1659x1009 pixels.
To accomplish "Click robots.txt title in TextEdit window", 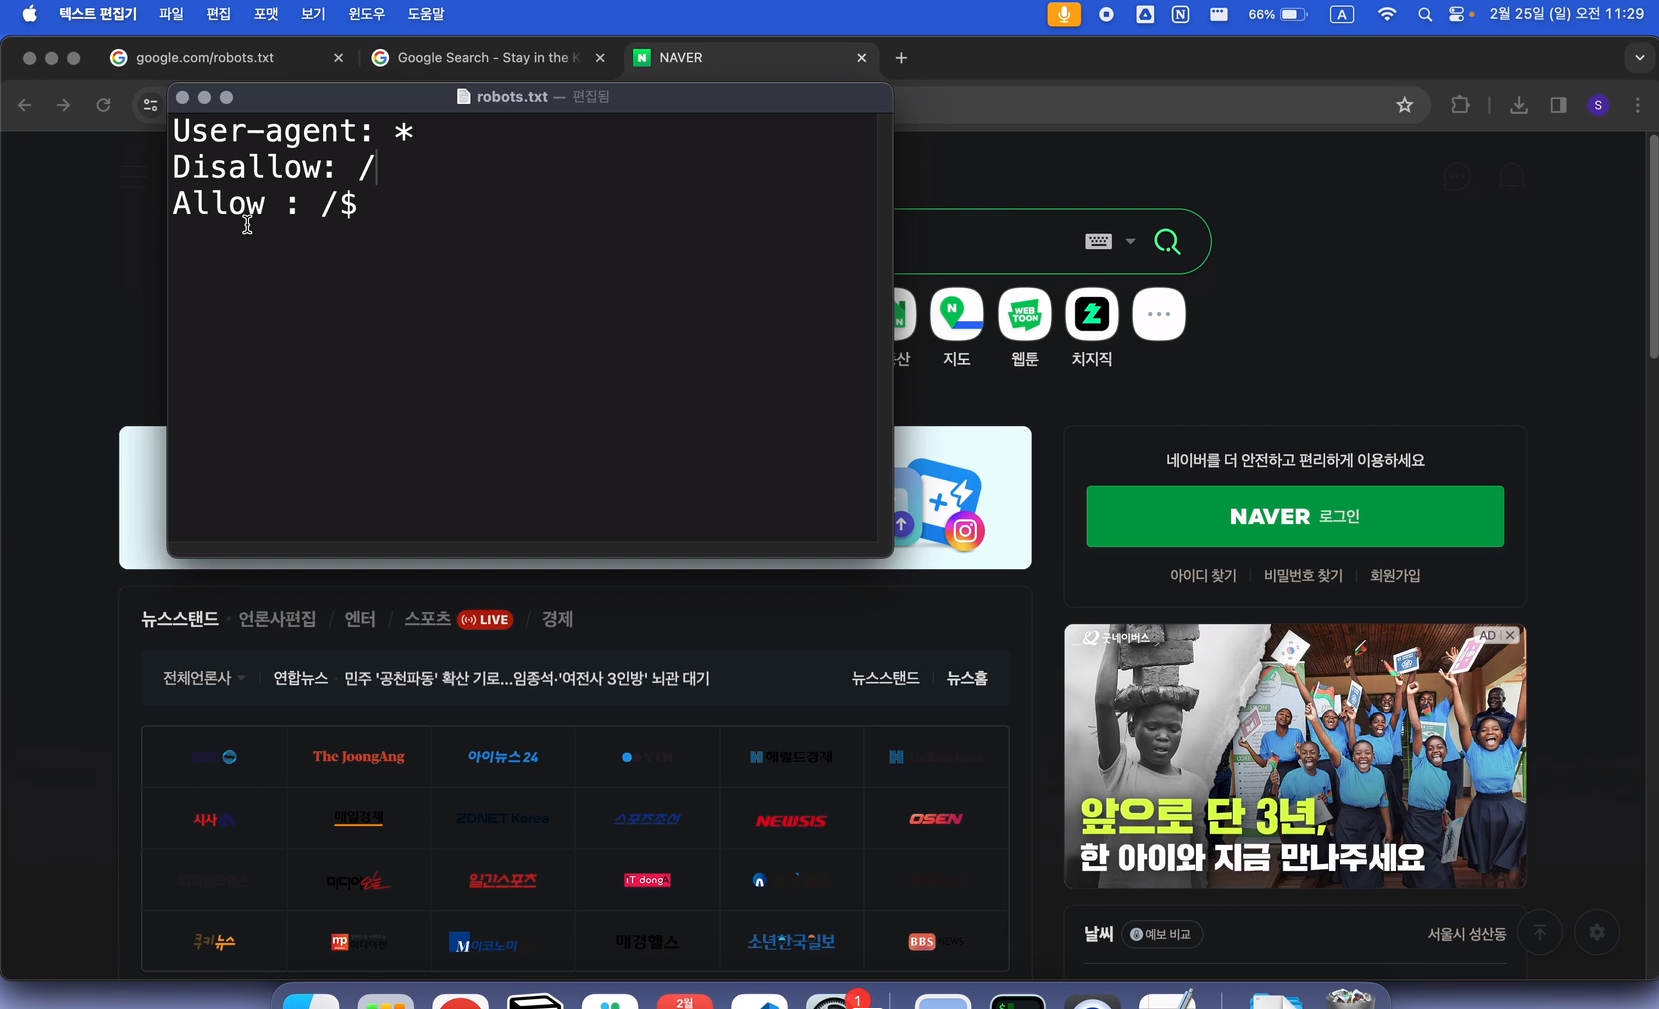I will [x=512, y=97].
